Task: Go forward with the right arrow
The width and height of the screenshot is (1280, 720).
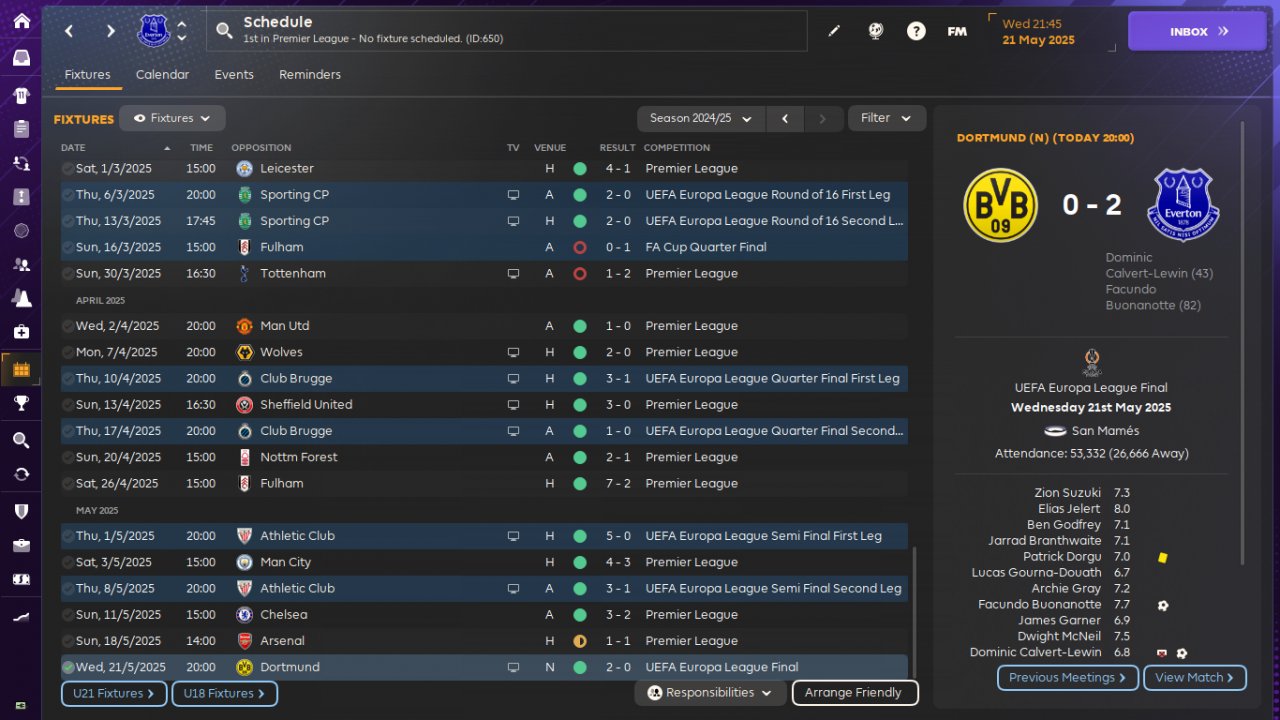Action: (x=110, y=31)
